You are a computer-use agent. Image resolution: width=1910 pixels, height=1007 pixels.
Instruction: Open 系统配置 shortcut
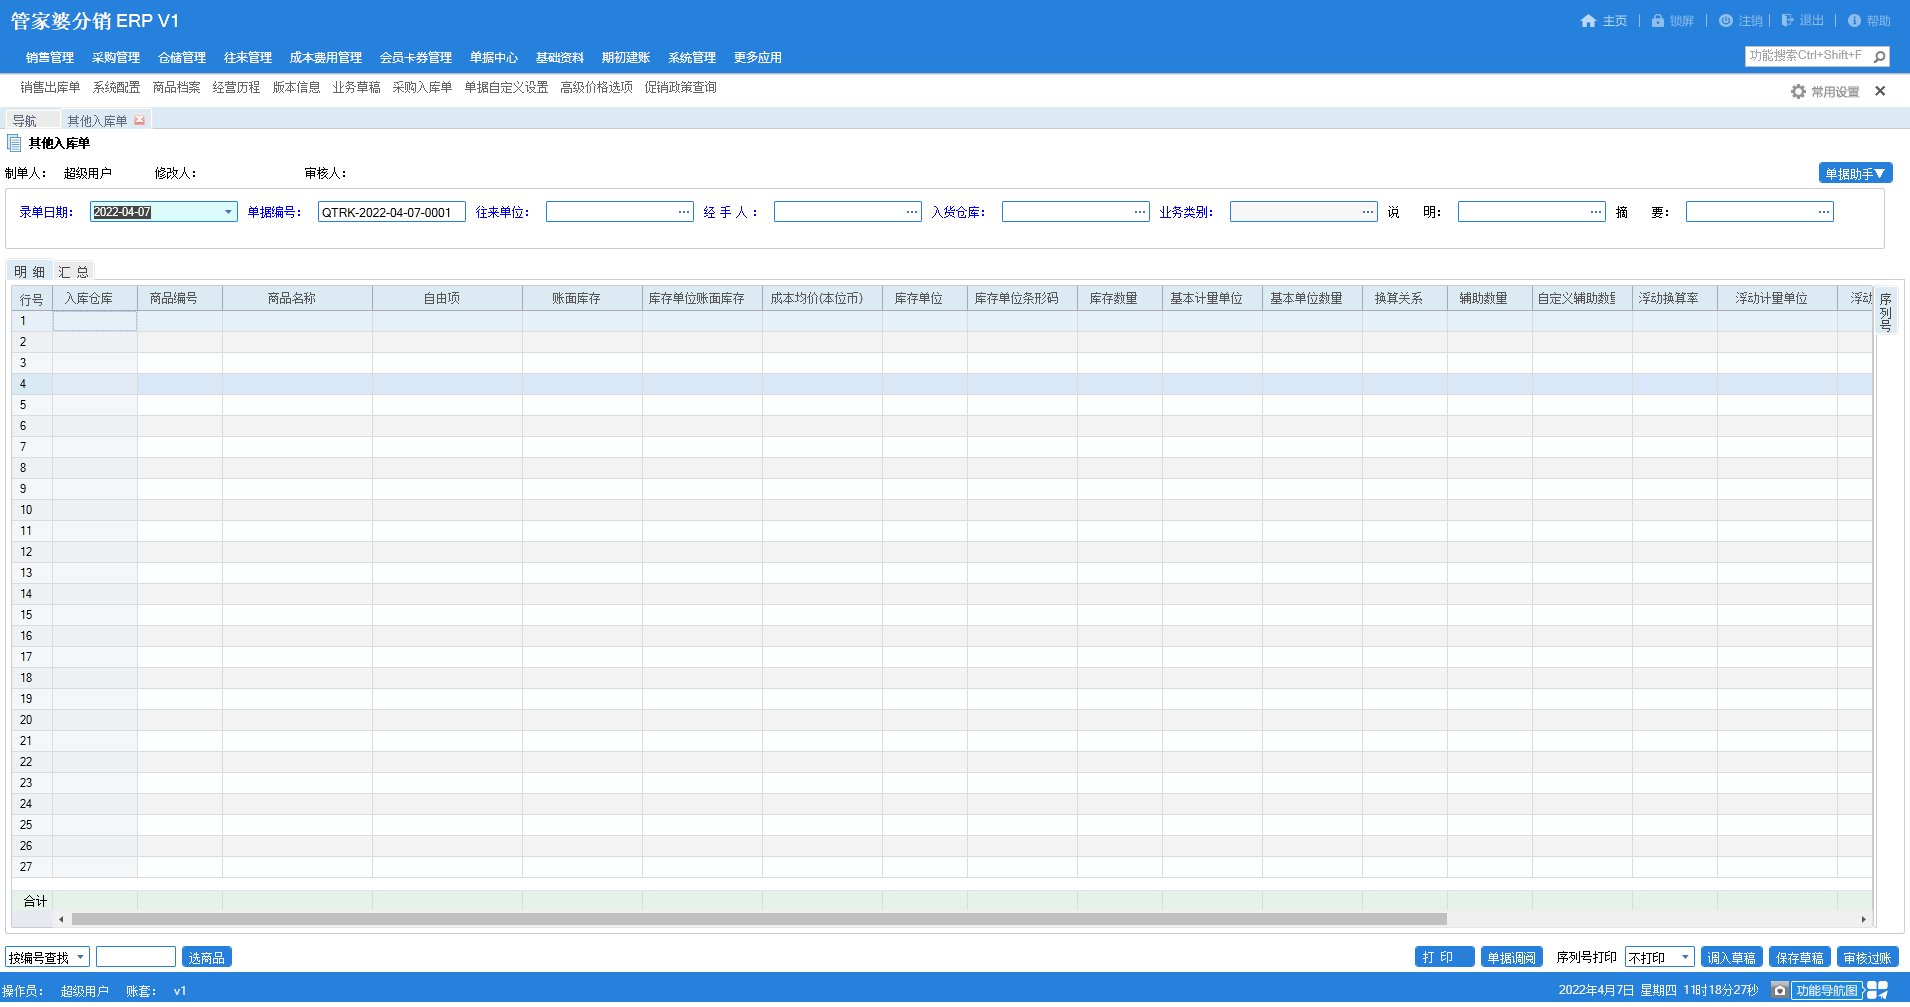[x=117, y=88]
